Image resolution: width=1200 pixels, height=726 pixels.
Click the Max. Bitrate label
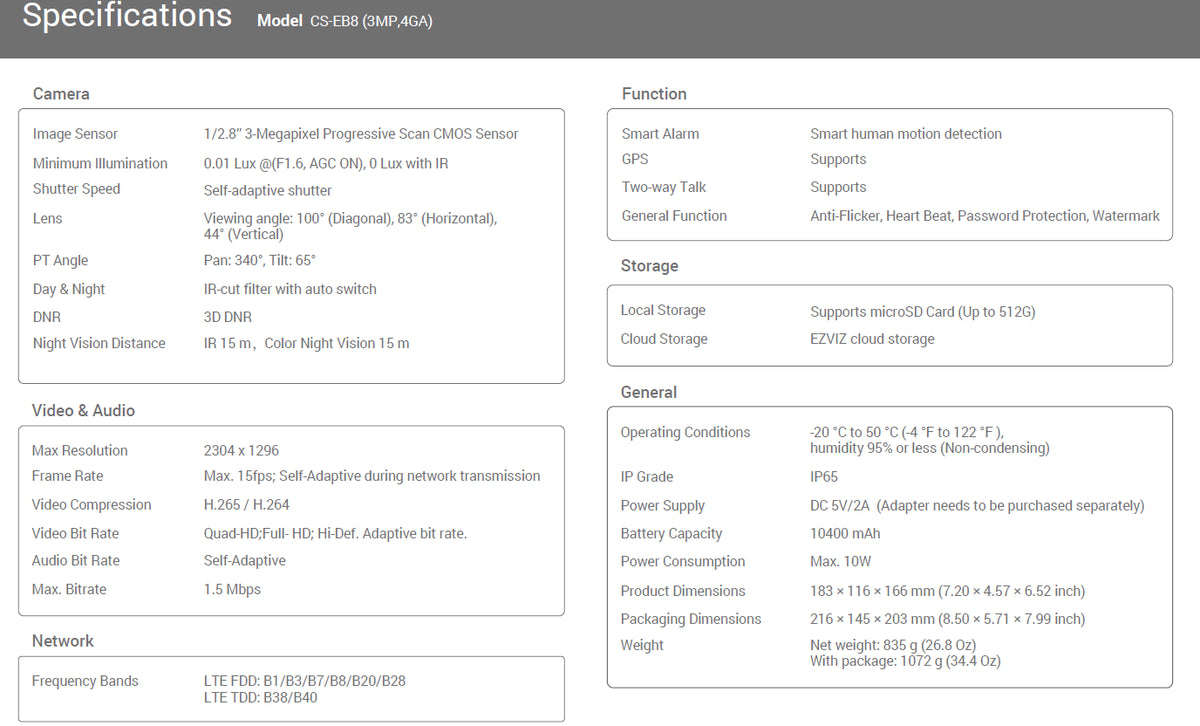(x=71, y=590)
